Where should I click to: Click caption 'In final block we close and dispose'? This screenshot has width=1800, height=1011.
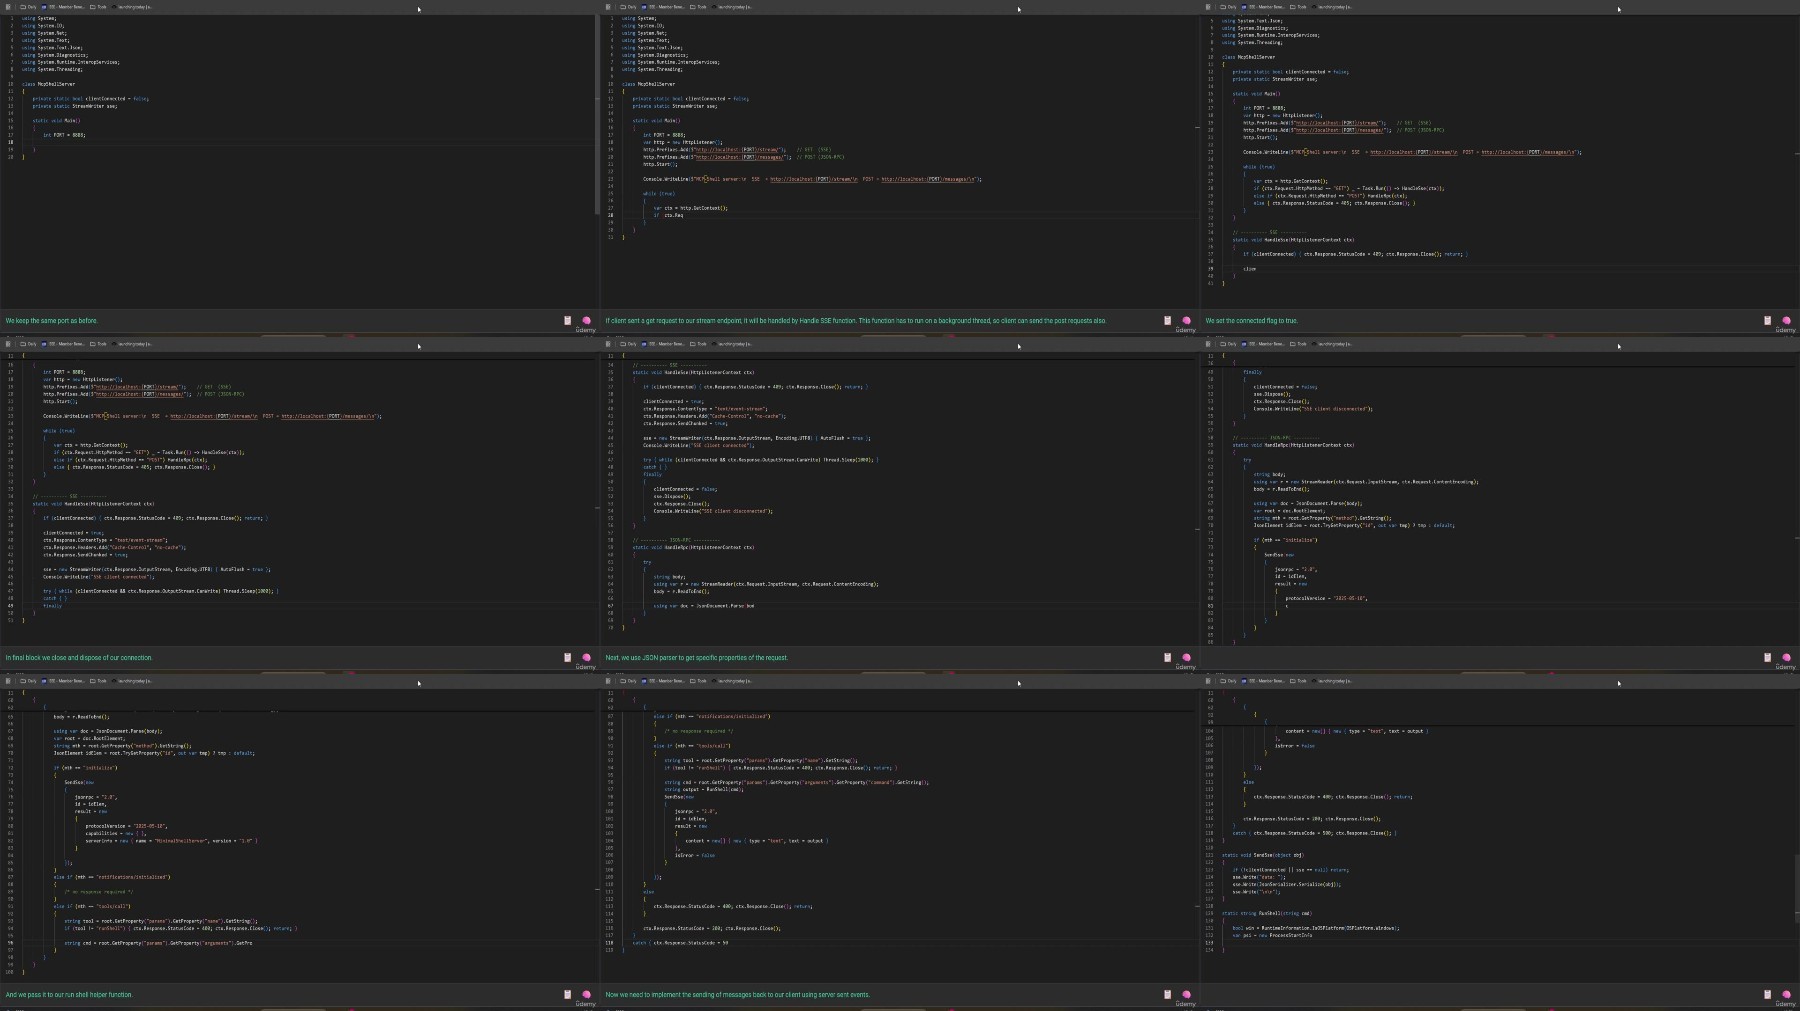79,658
